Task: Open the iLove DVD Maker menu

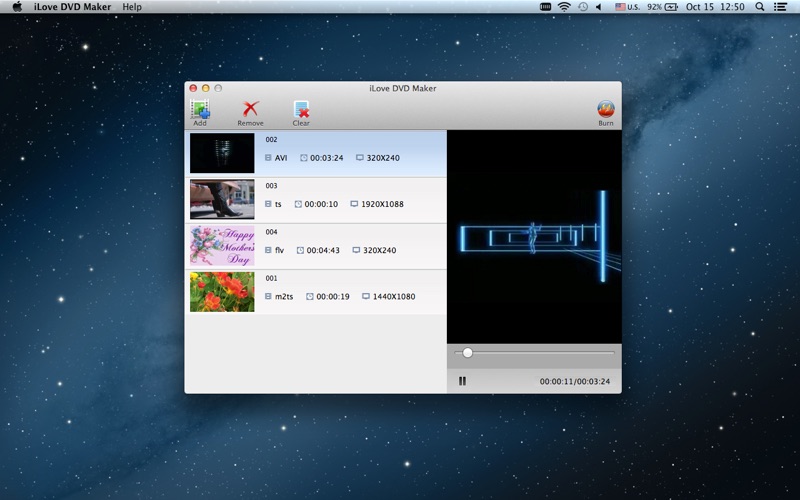Action: click(72, 7)
